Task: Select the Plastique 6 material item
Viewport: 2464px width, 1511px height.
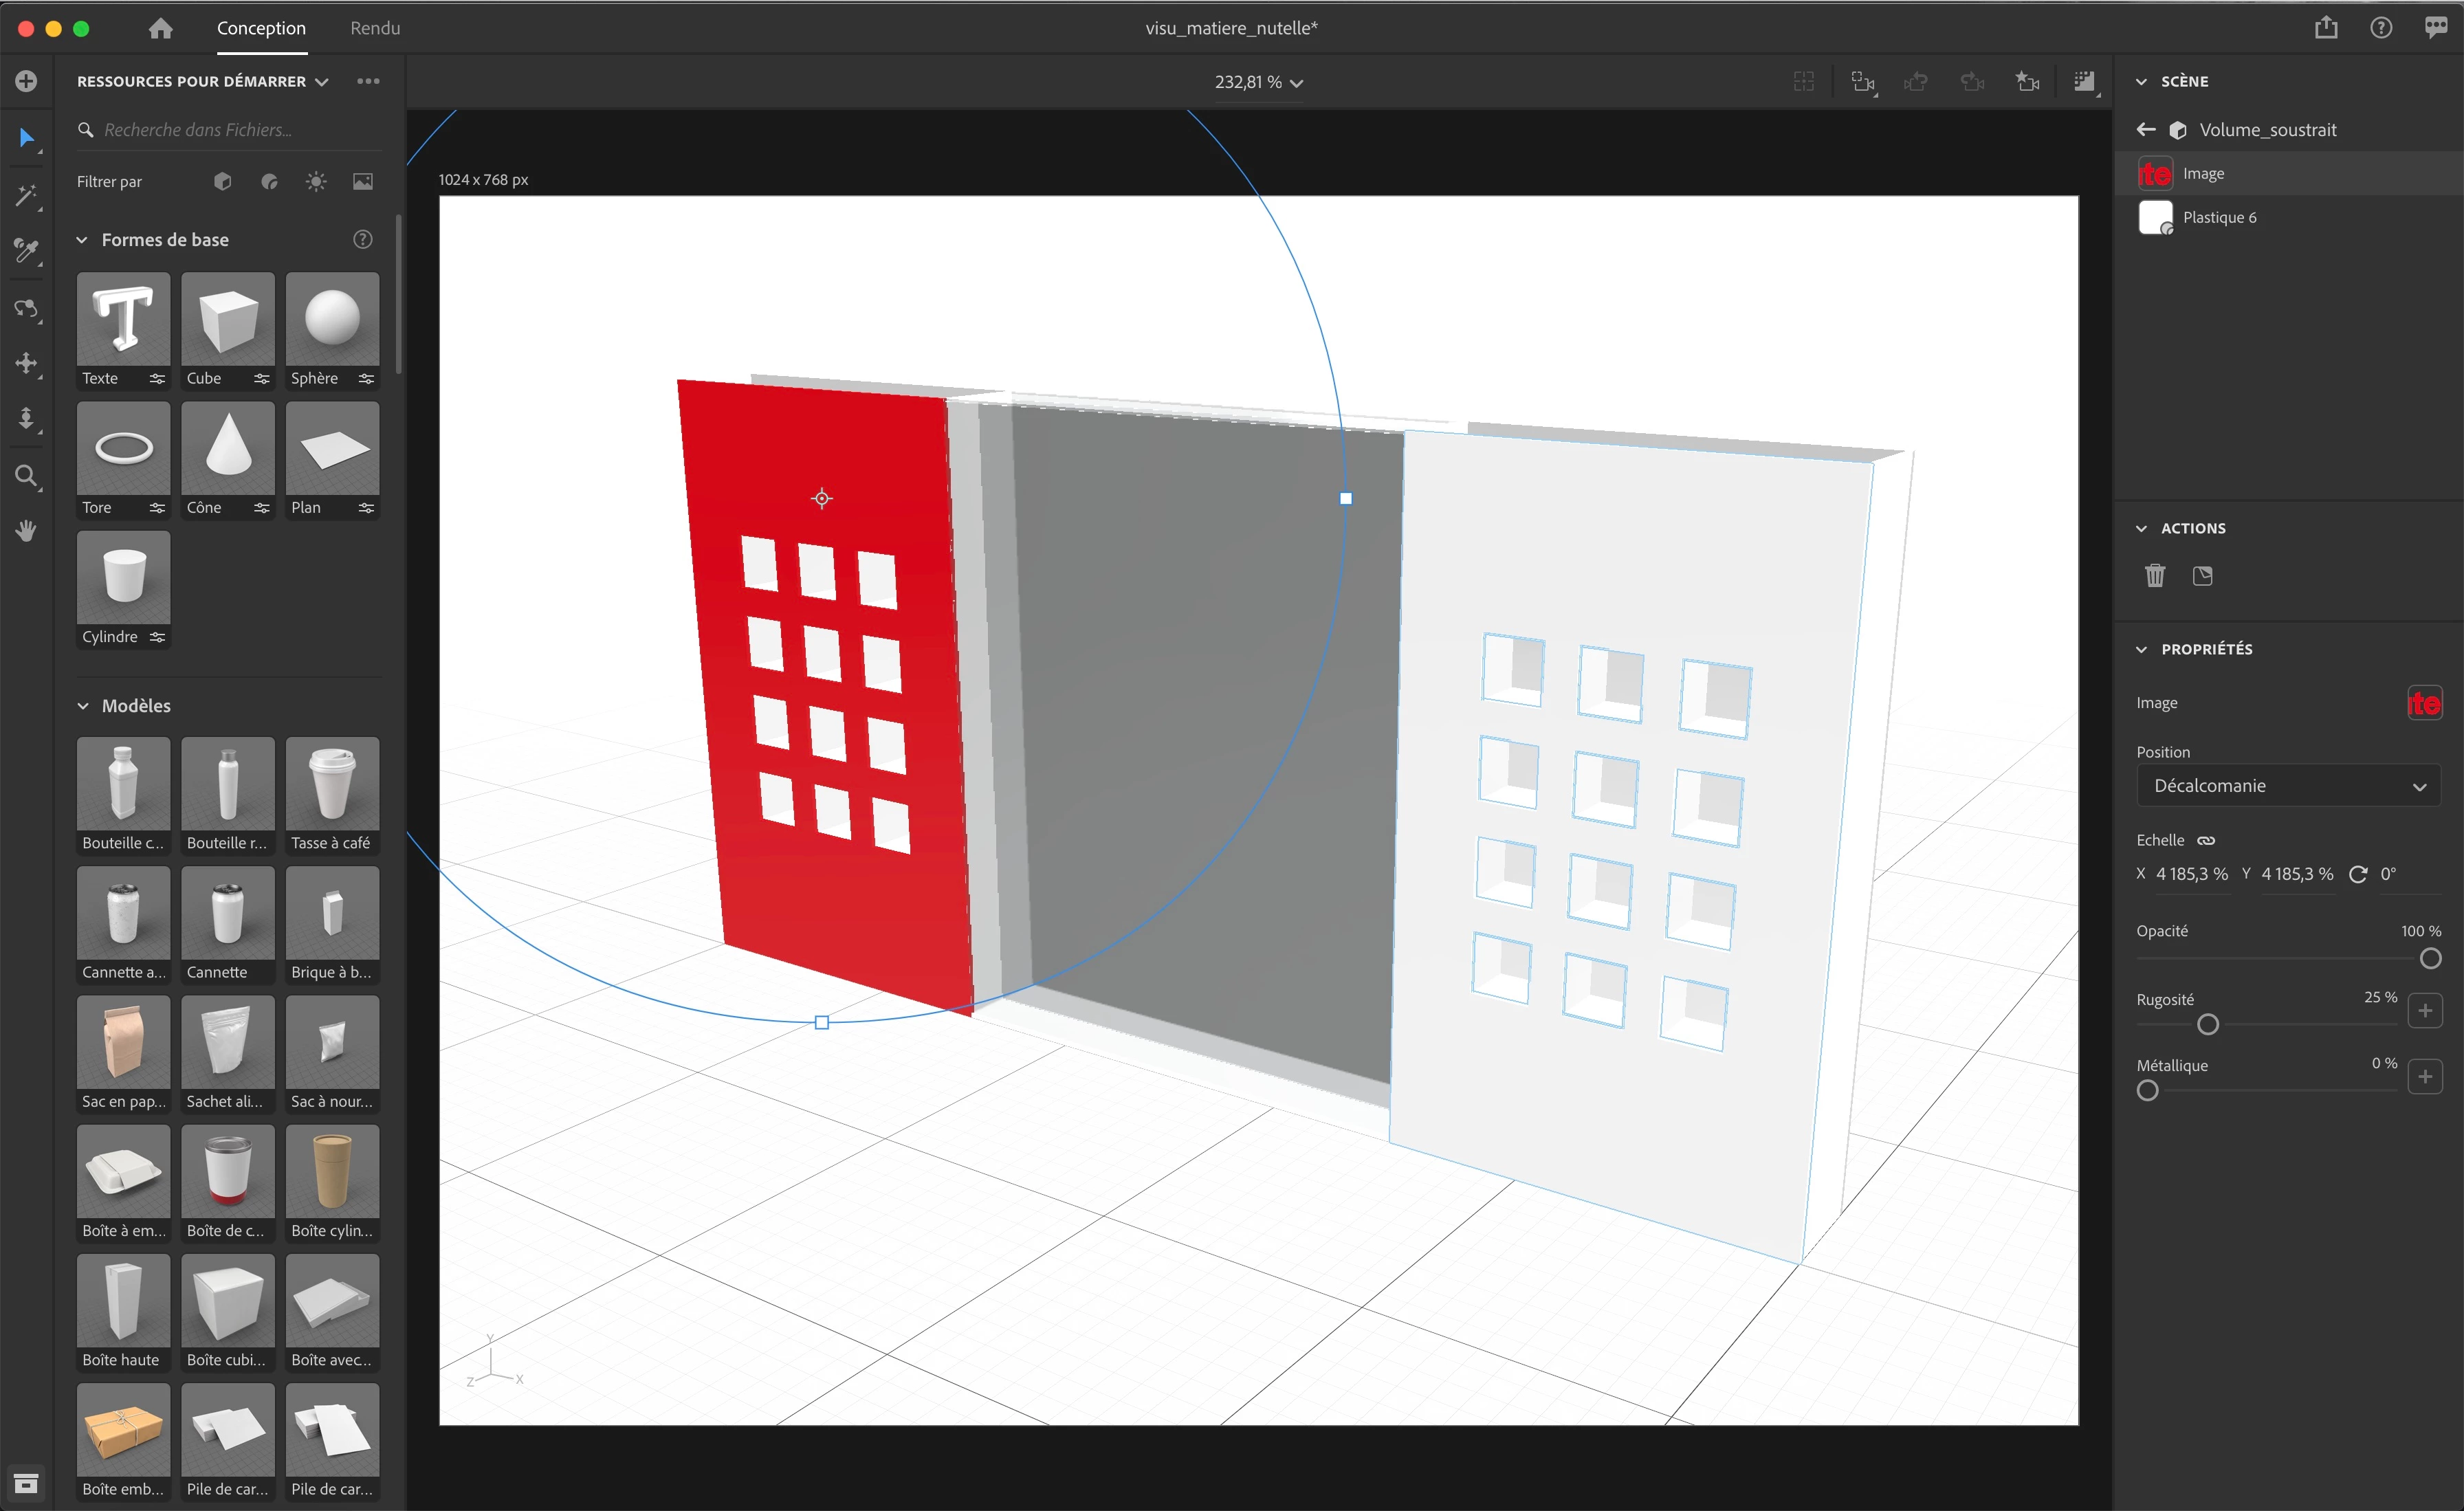Action: tap(2219, 217)
